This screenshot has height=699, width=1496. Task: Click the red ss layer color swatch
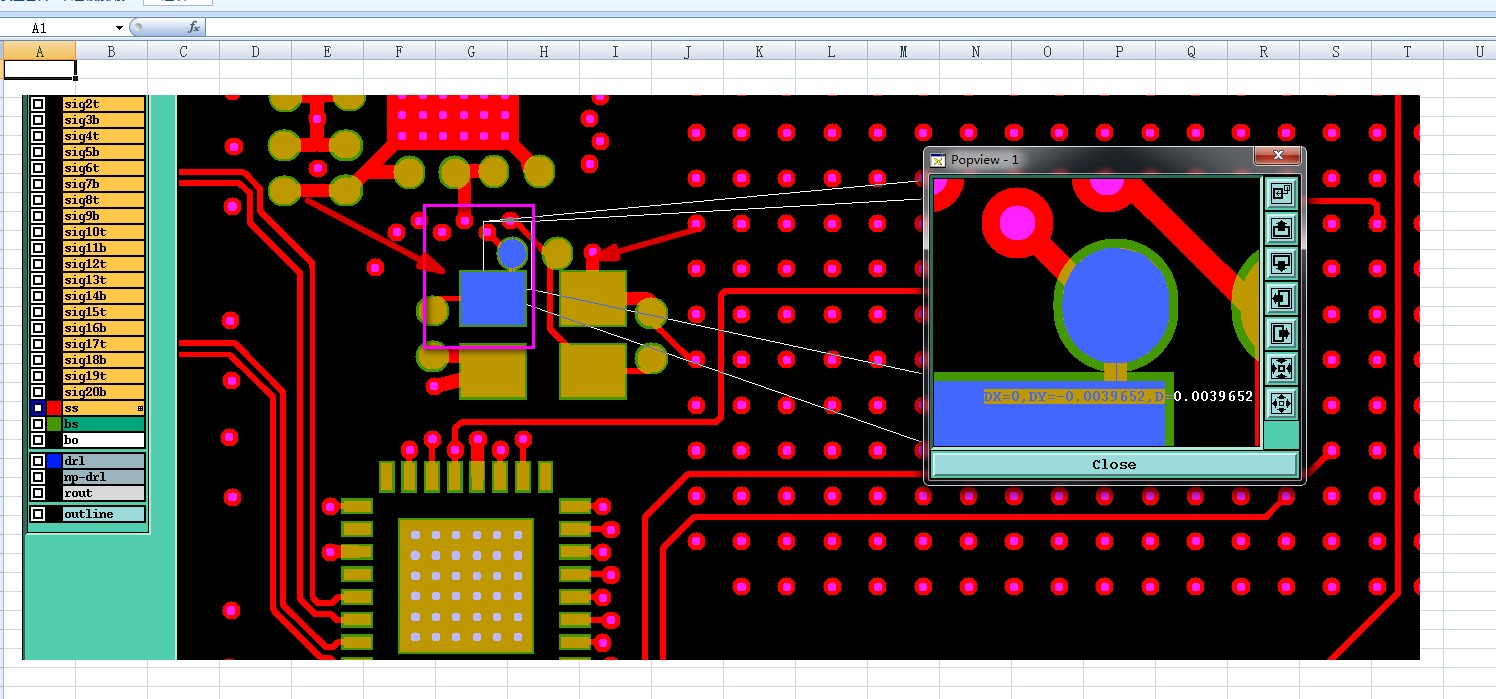pos(54,408)
